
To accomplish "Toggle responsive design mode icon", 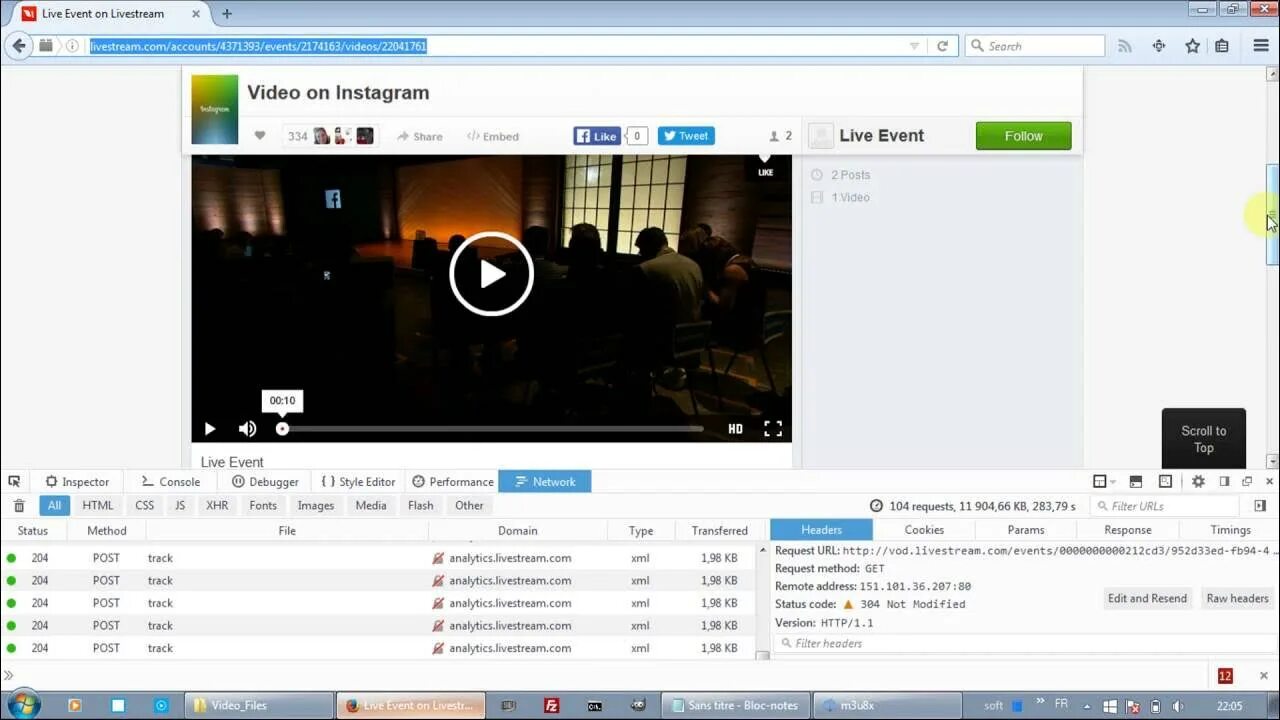I will point(1165,482).
